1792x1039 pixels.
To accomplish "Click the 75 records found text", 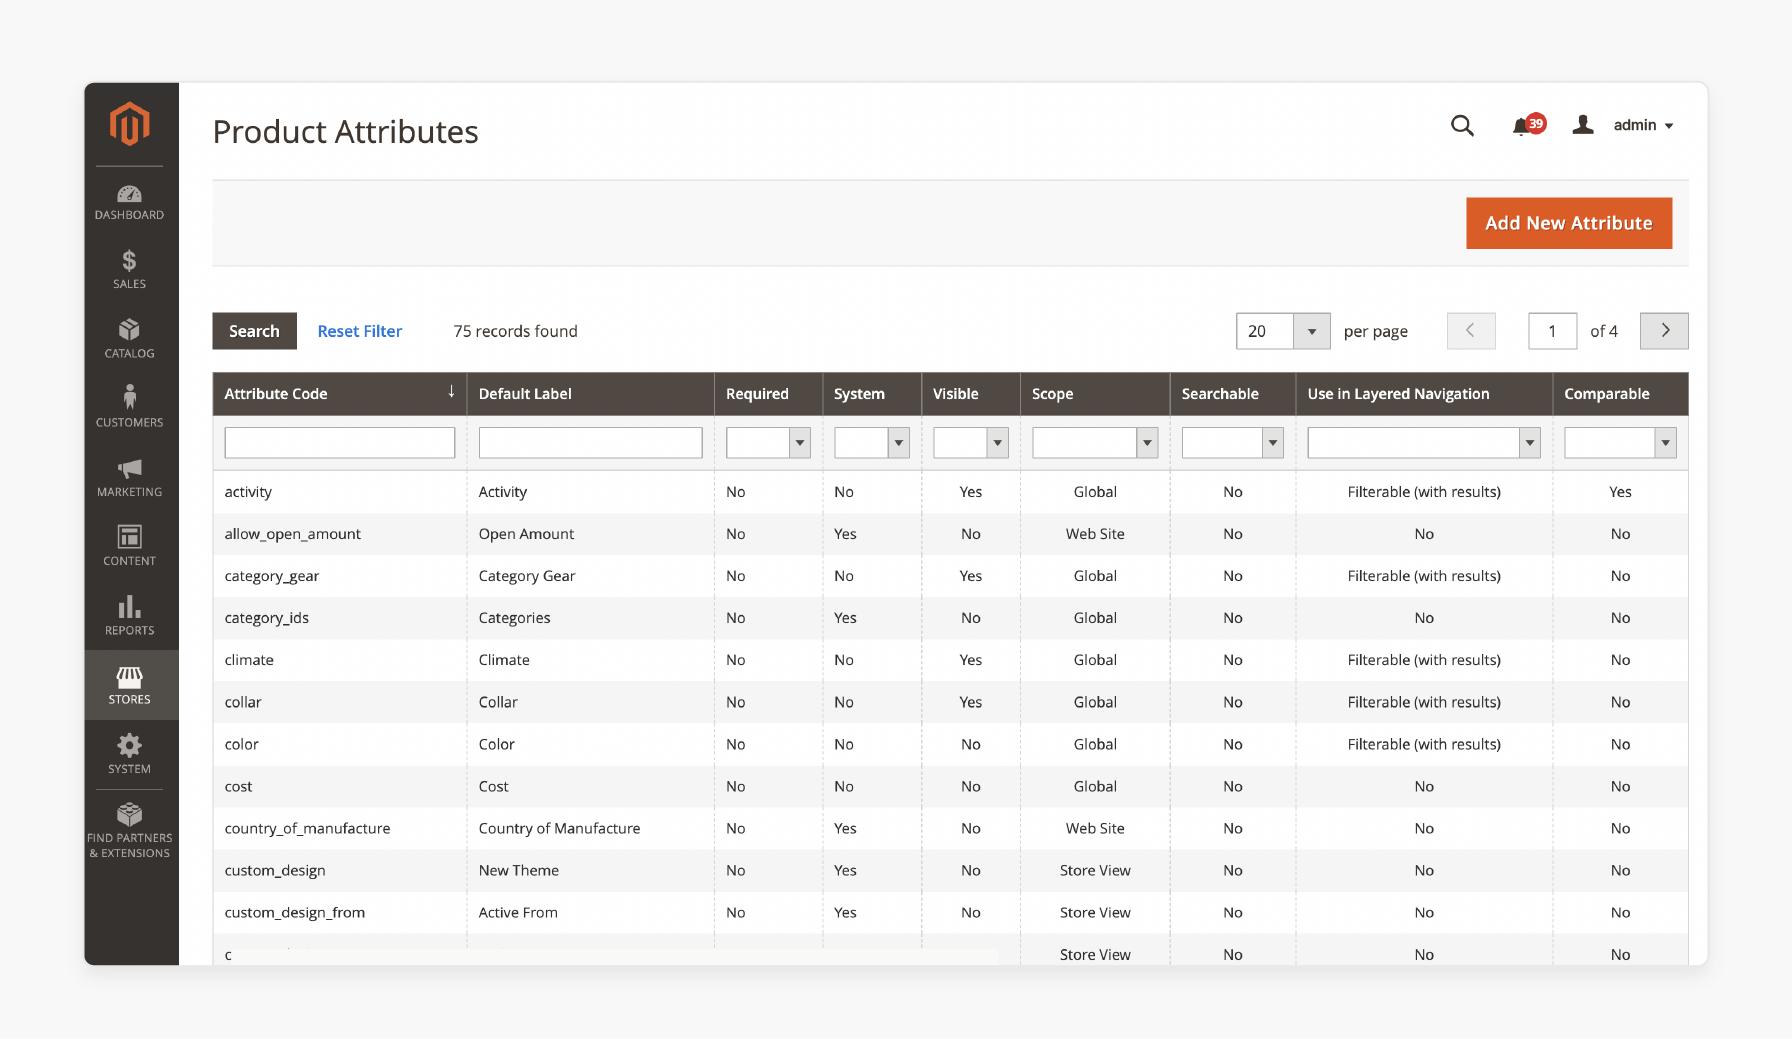I will (x=515, y=331).
